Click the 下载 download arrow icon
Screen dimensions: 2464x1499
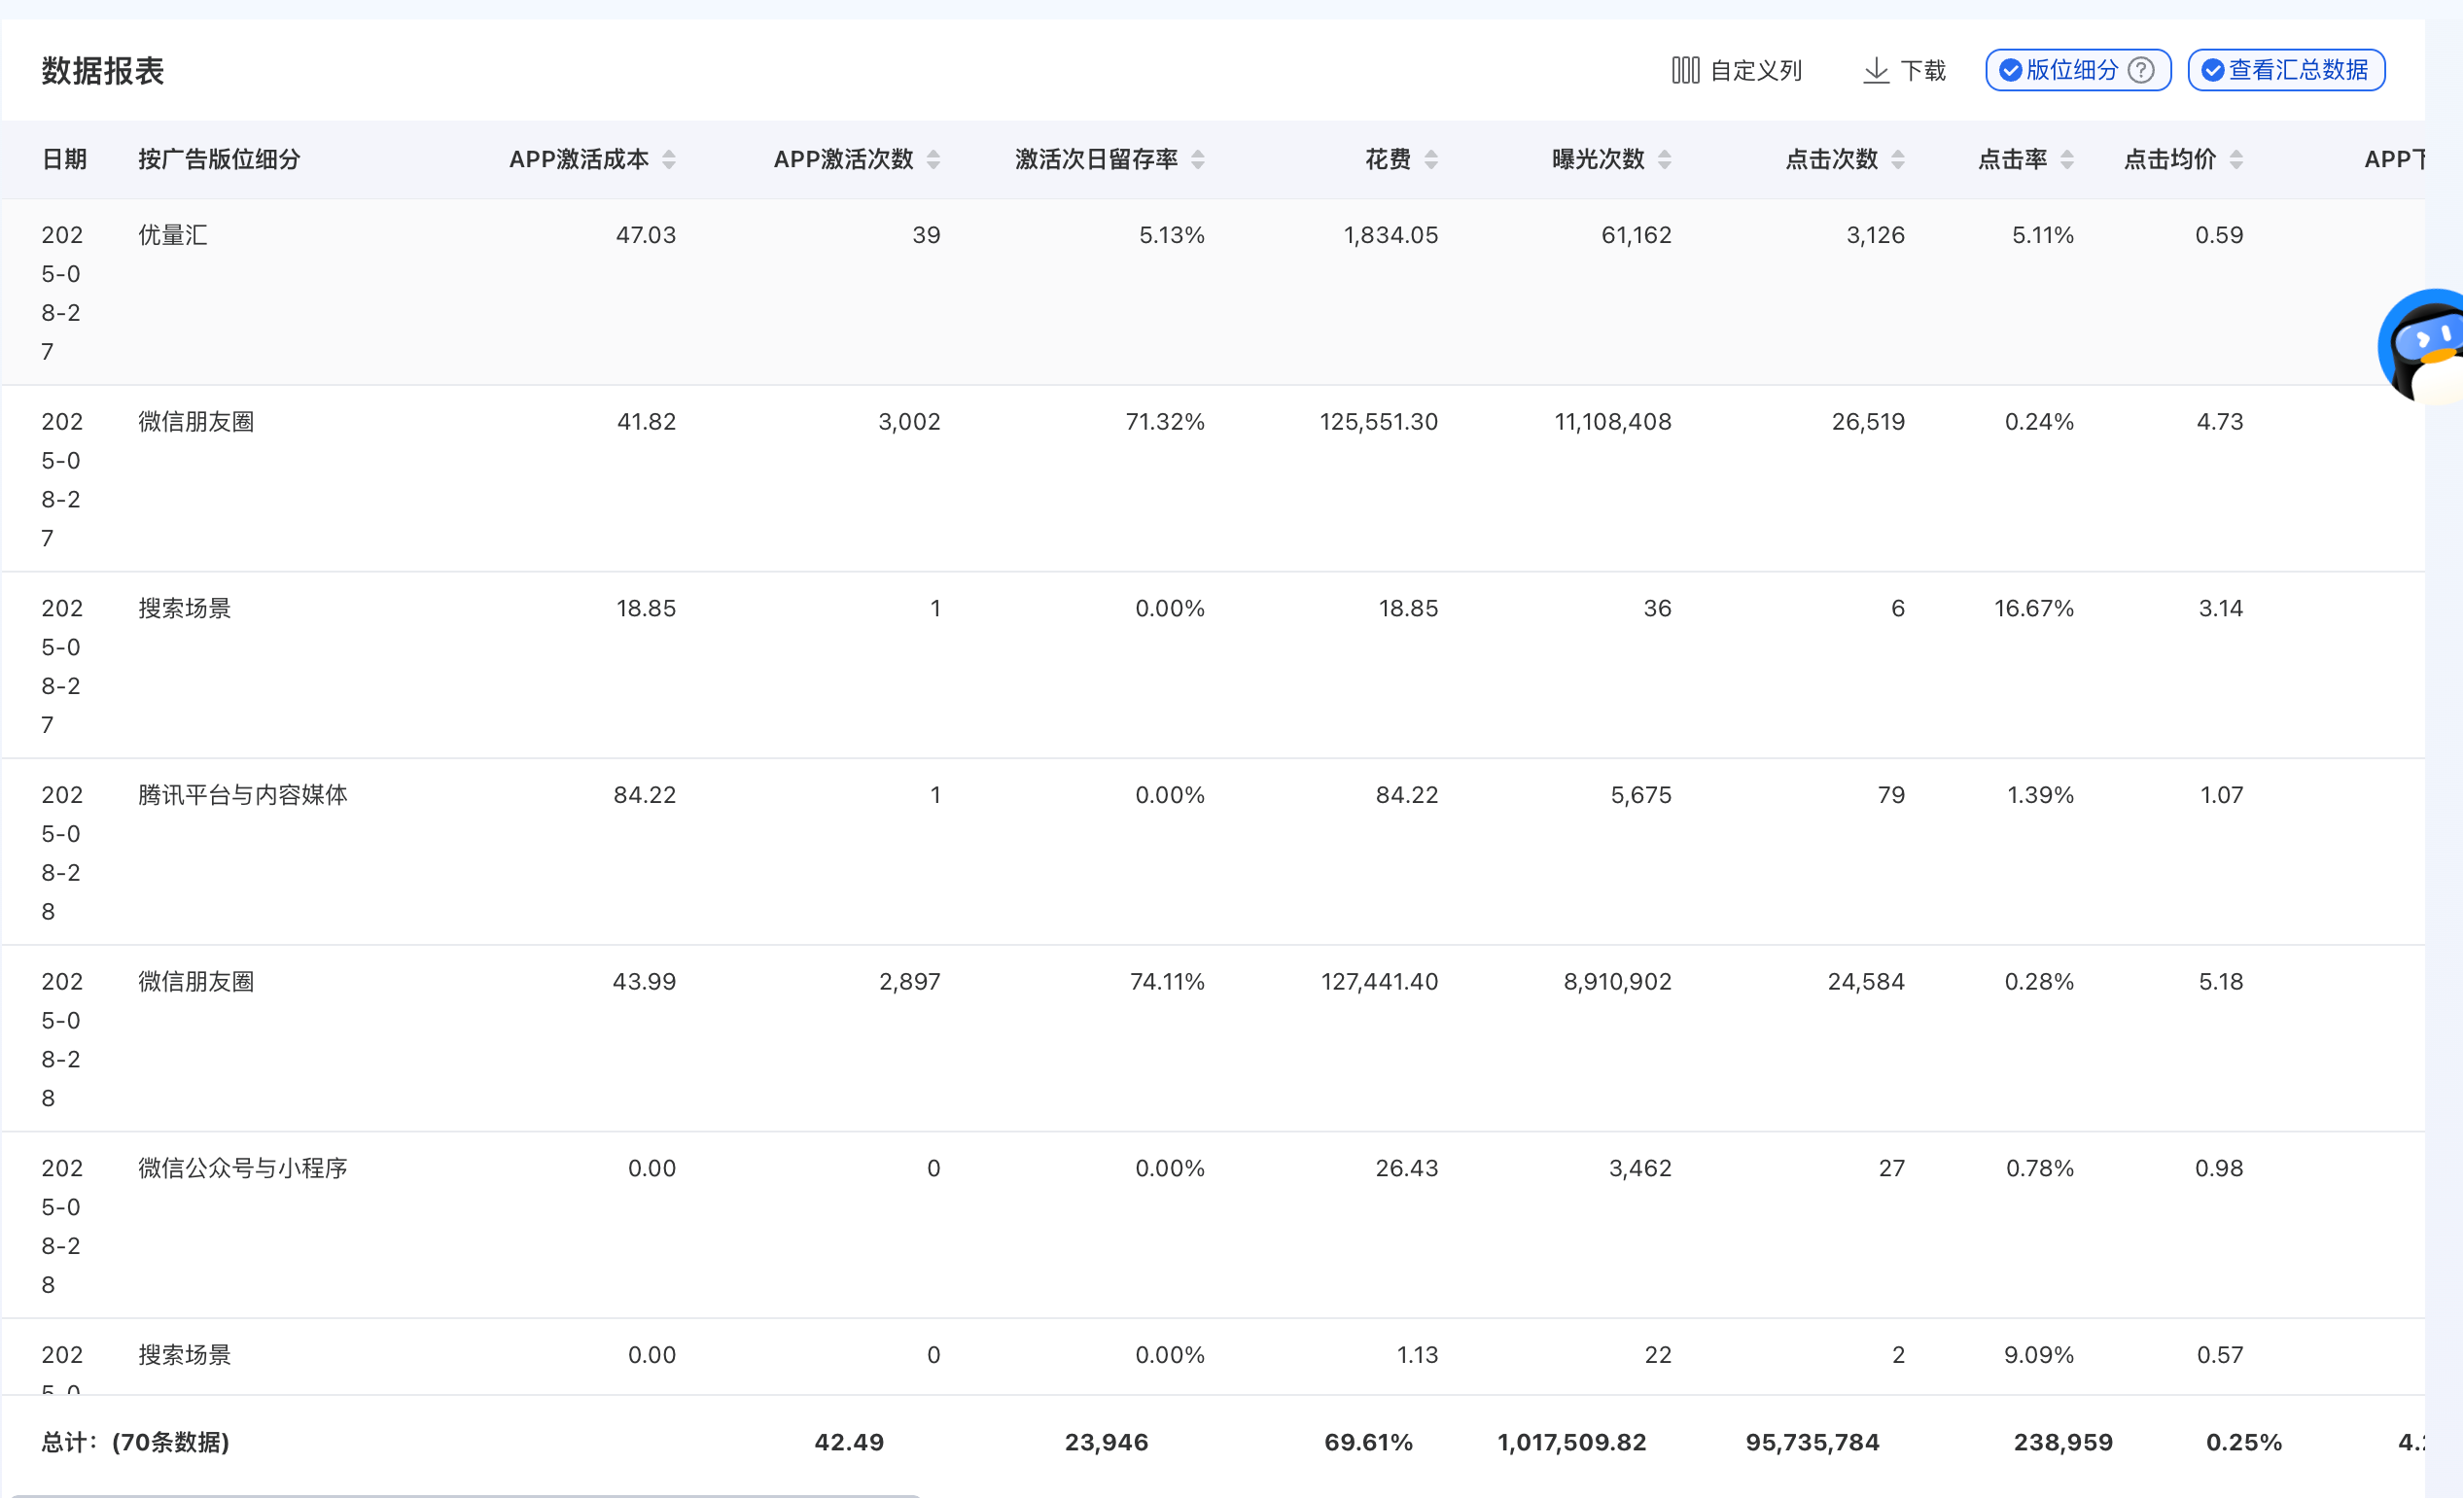coord(1877,70)
